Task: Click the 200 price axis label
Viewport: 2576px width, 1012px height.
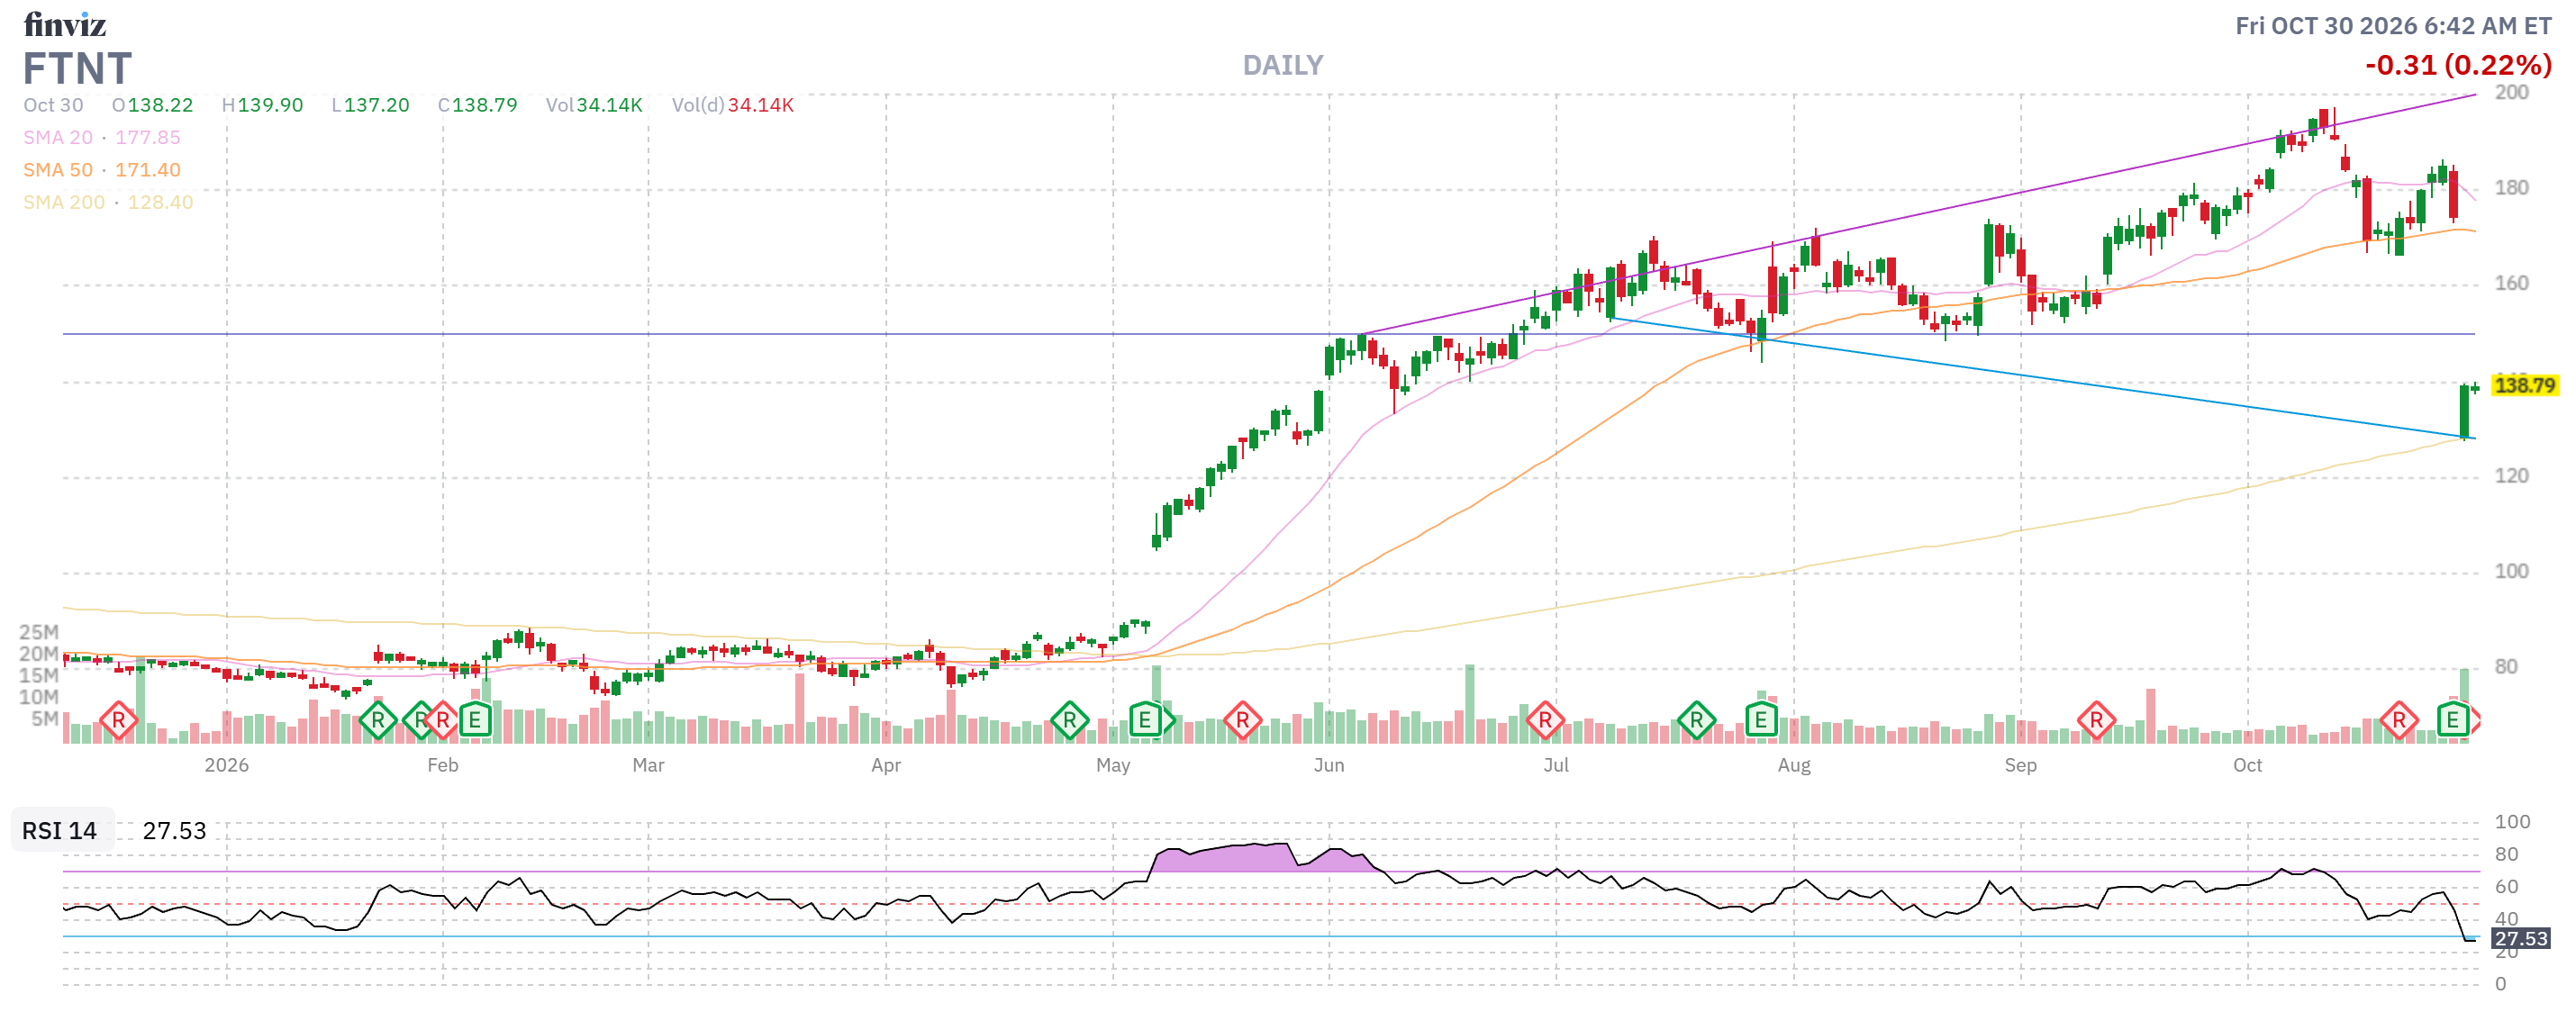Action: (2511, 93)
